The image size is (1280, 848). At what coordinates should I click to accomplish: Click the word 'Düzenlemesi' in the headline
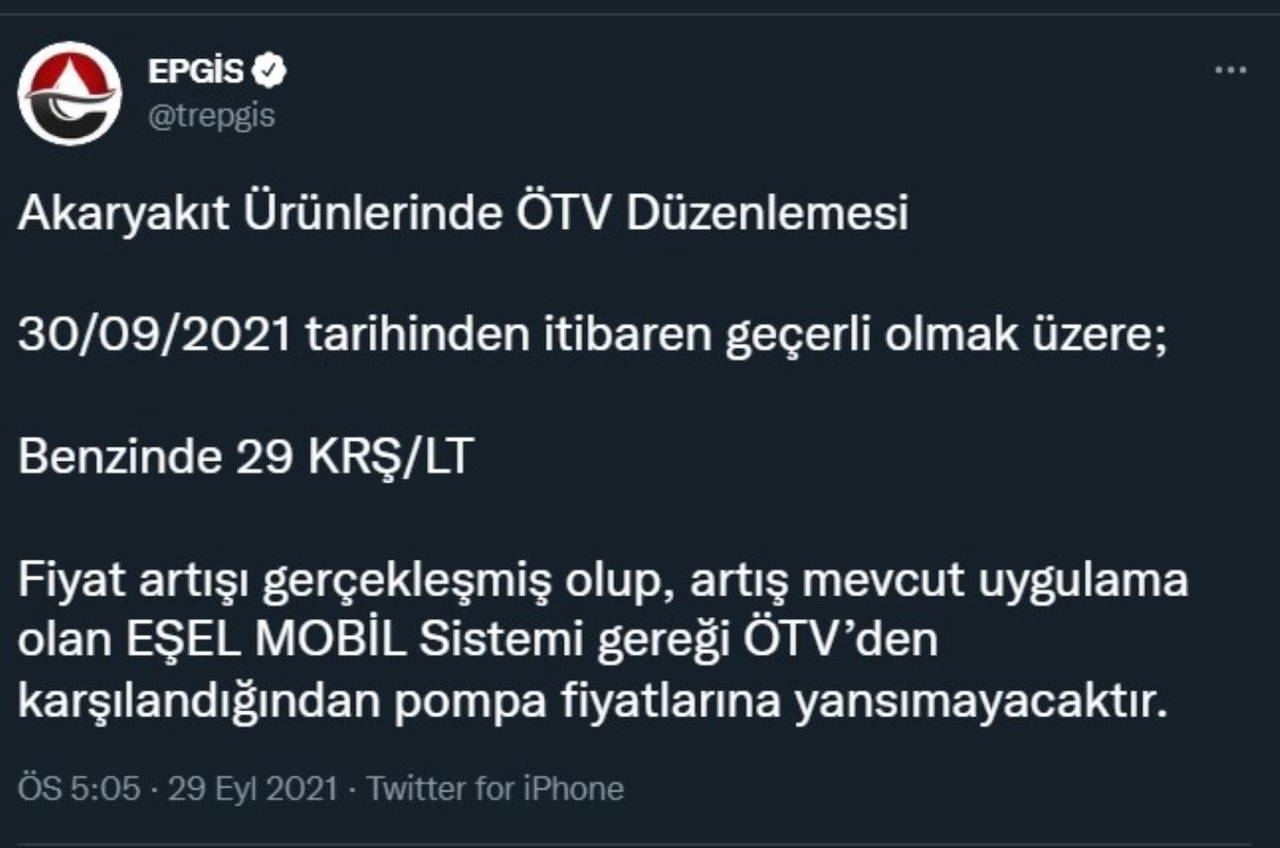[767, 215]
